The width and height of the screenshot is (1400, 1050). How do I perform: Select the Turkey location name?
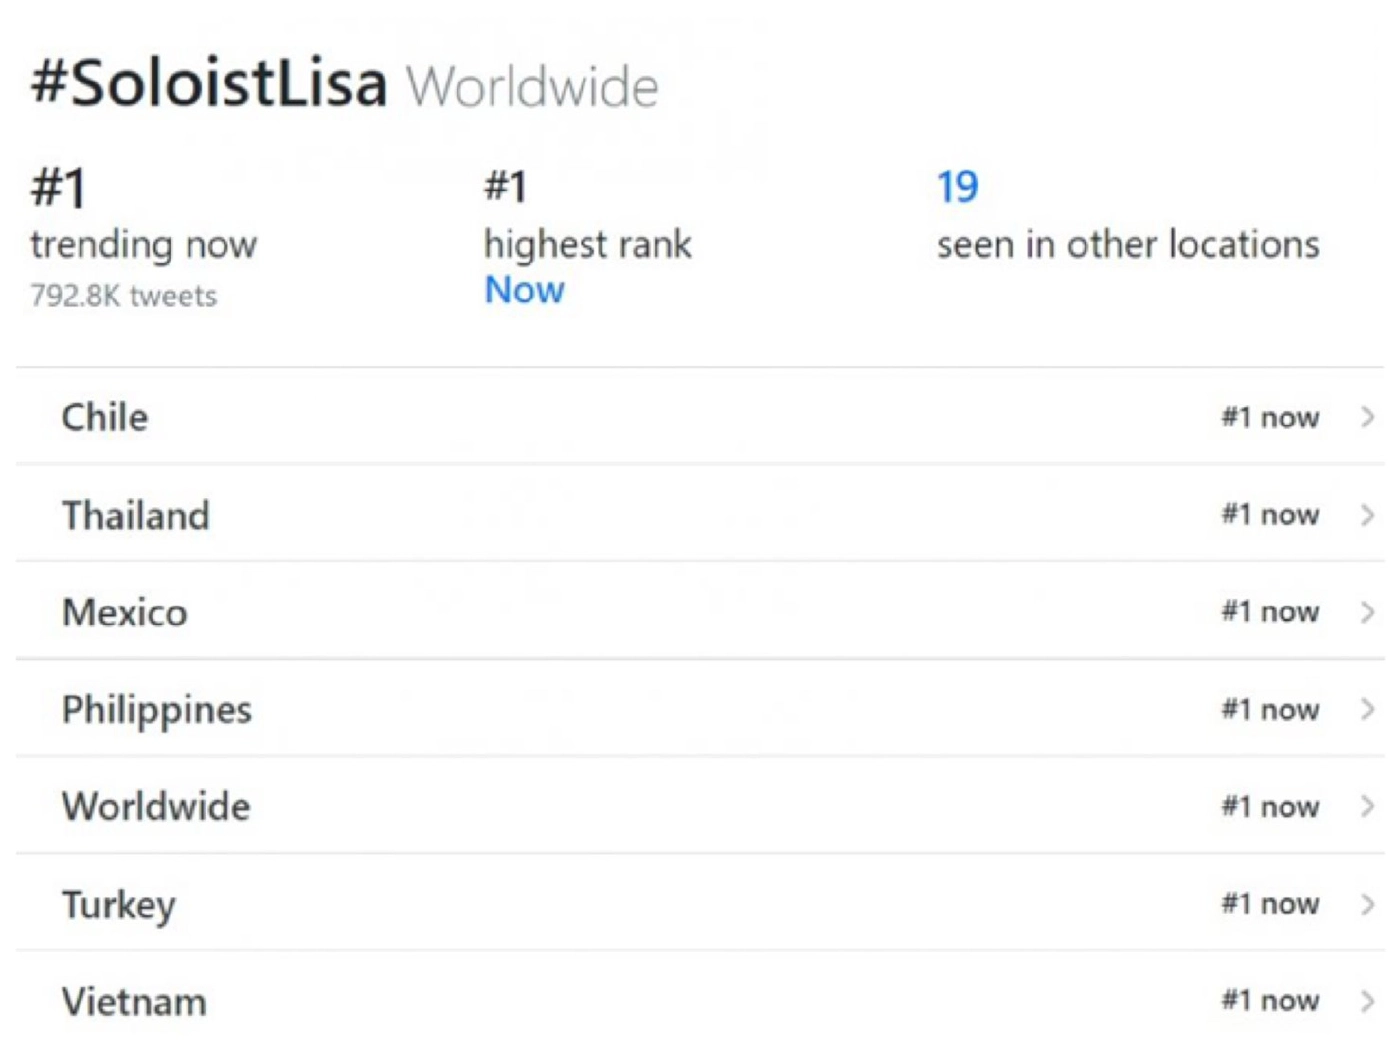(119, 904)
